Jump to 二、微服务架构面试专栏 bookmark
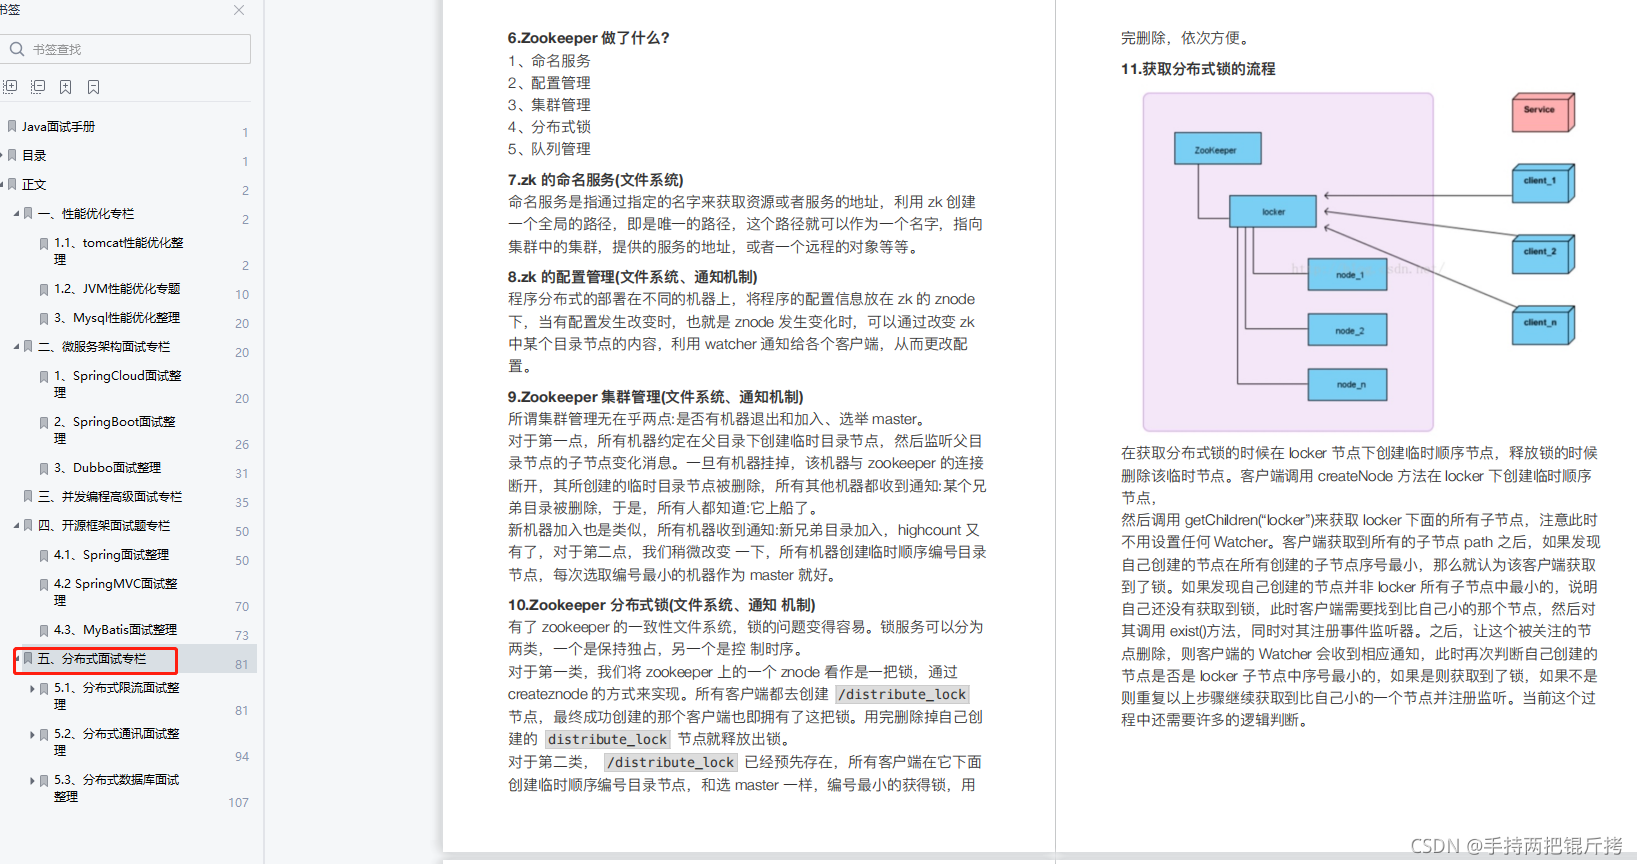1637x864 pixels. (x=104, y=347)
